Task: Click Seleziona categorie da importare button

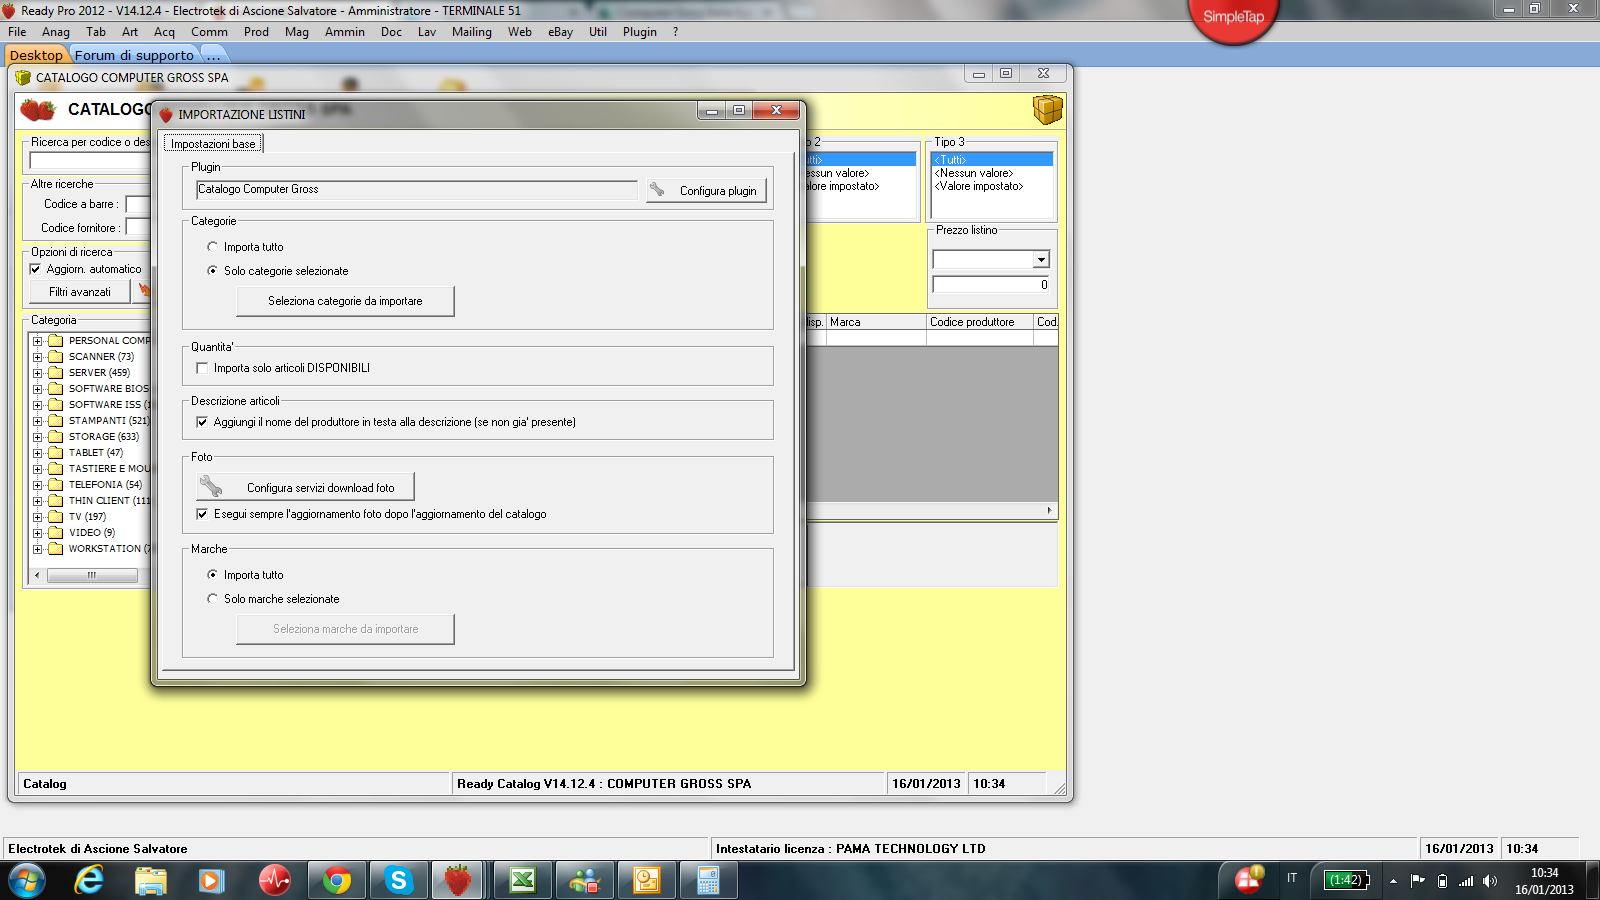Action: [345, 301]
